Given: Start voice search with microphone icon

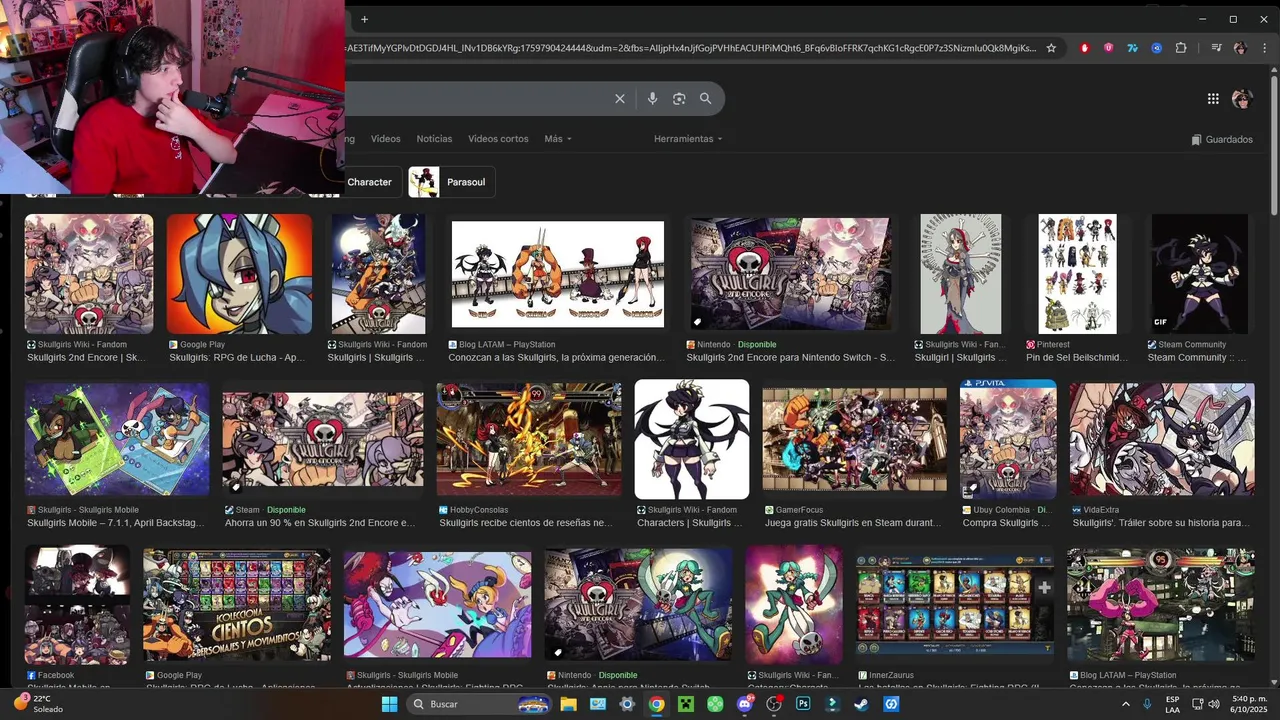Looking at the screenshot, I should tap(652, 99).
